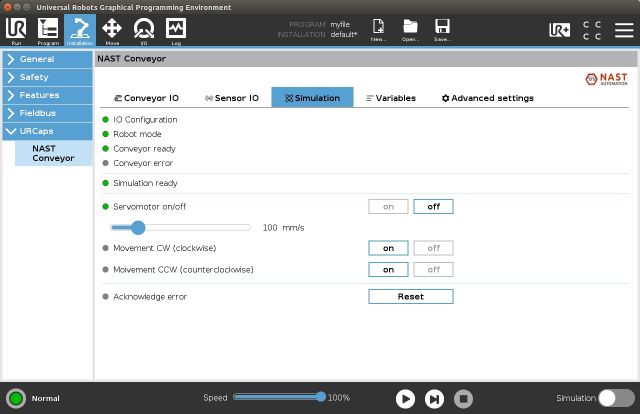
Task: Open the Run tab icon
Action: (x=16, y=30)
